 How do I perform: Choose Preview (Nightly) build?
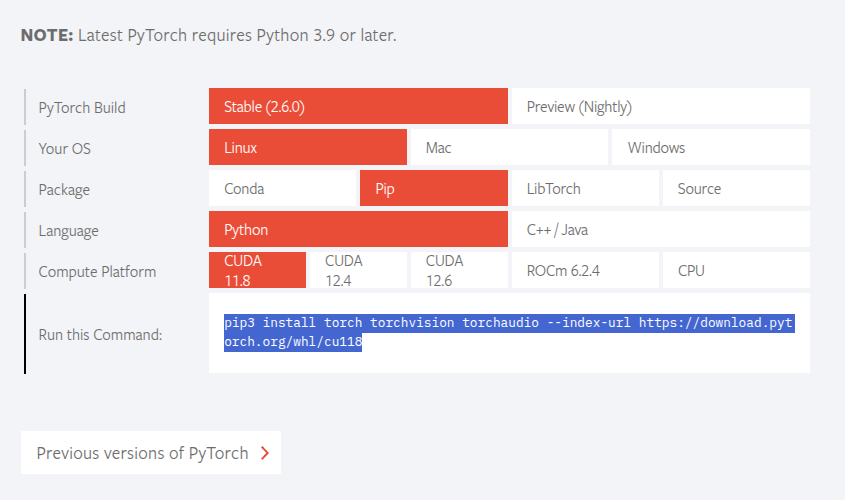[661, 106]
